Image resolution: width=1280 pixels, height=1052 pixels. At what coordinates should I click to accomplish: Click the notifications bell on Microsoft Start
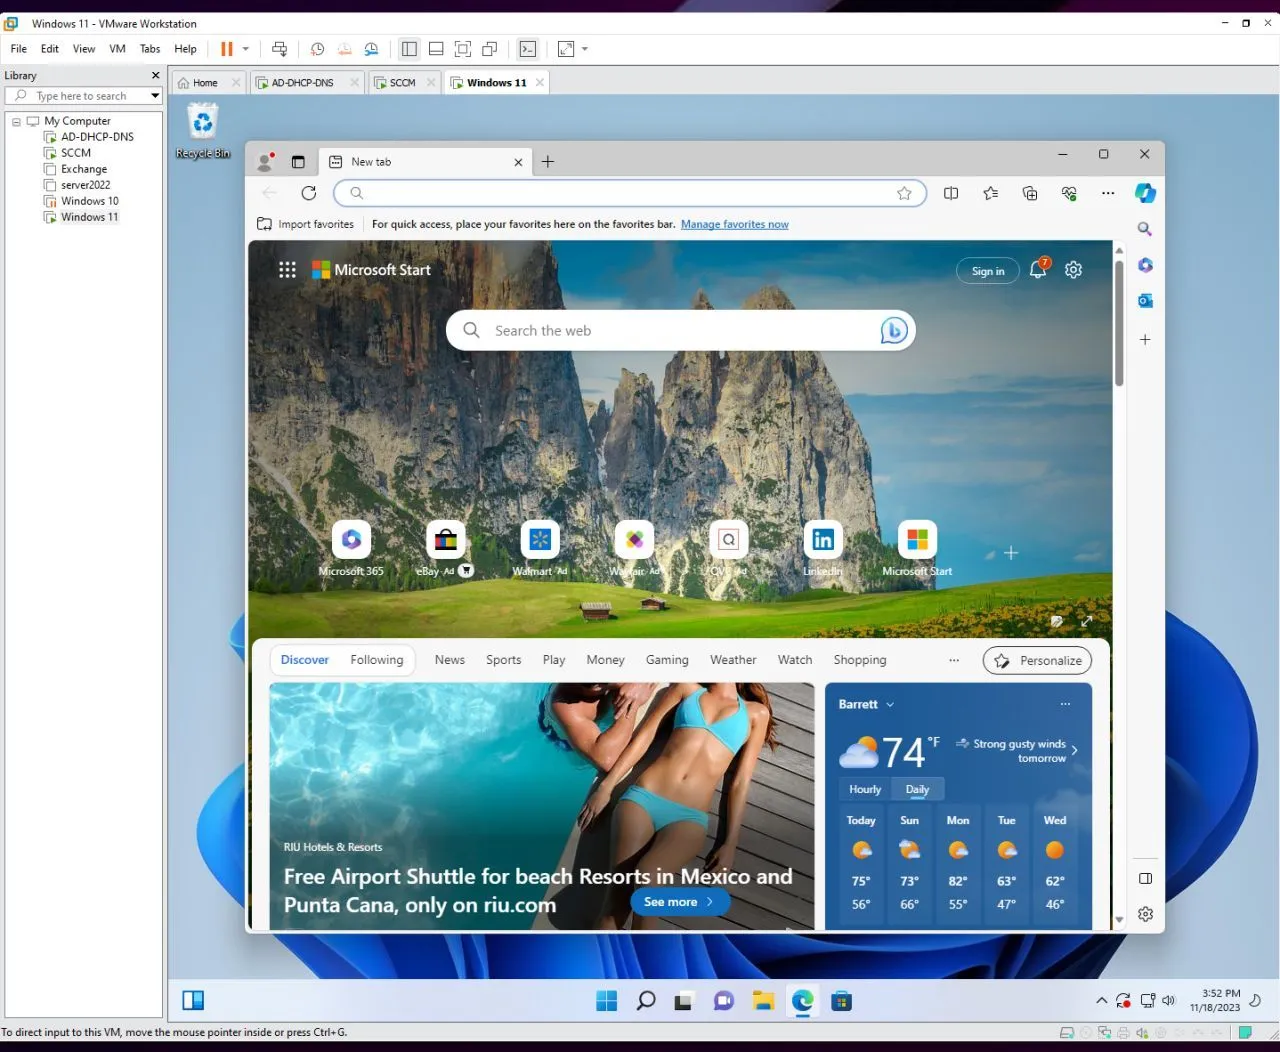pos(1038,270)
